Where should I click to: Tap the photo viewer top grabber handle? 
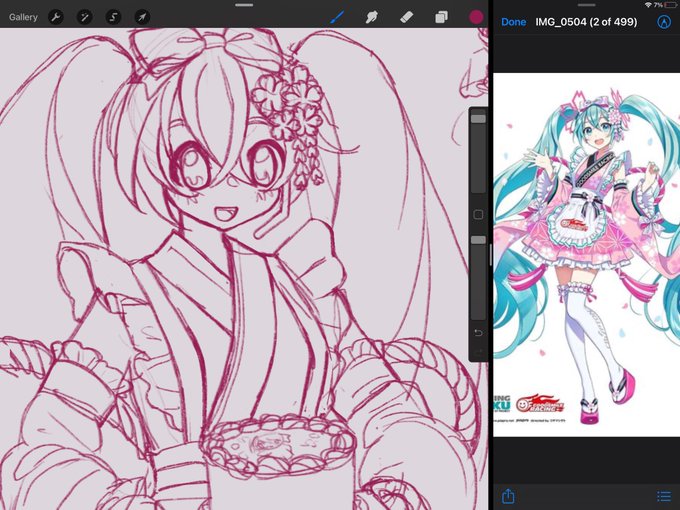click(x=586, y=5)
